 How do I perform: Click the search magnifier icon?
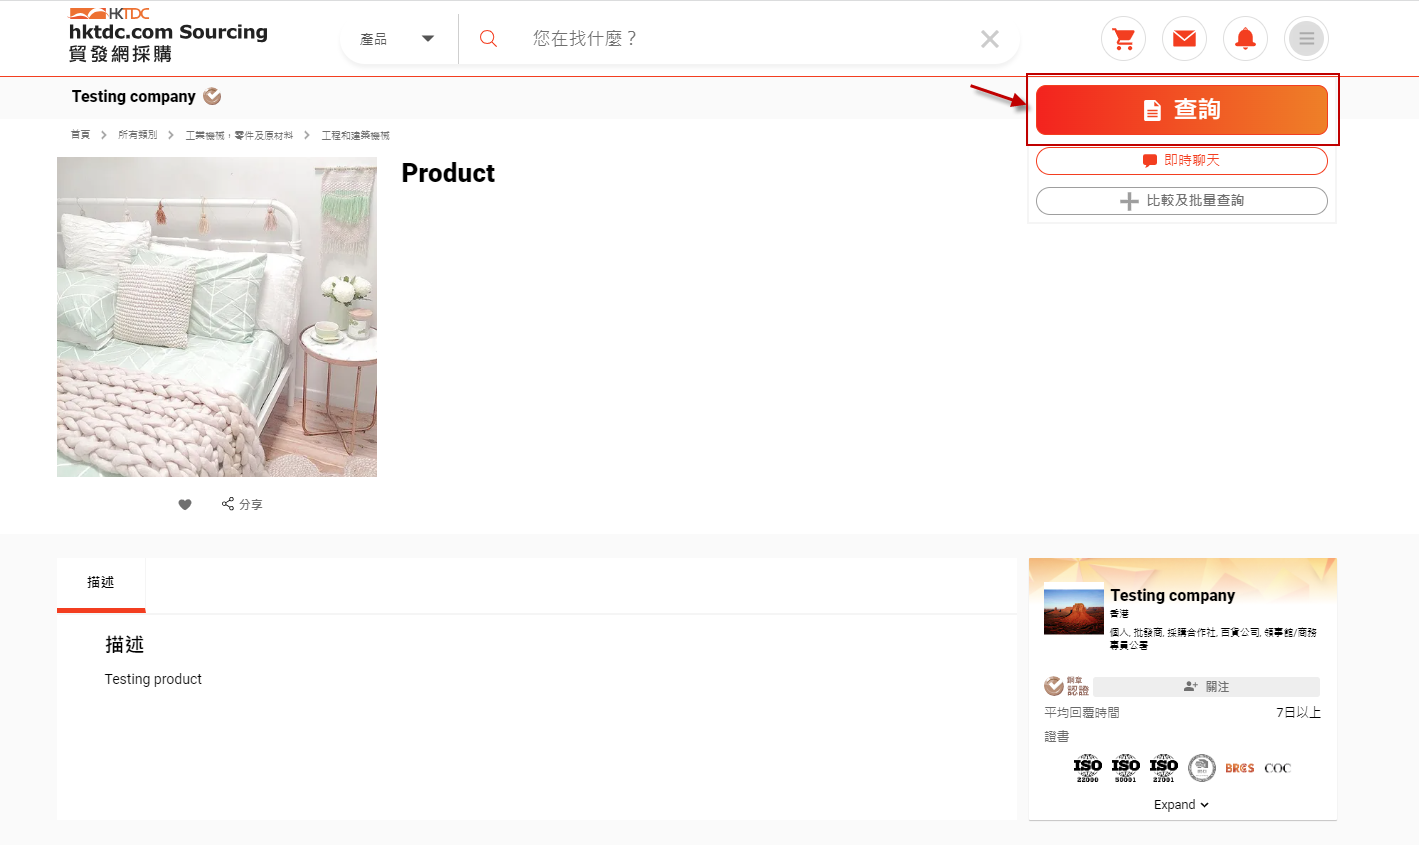pyautogui.click(x=488, y=39)
